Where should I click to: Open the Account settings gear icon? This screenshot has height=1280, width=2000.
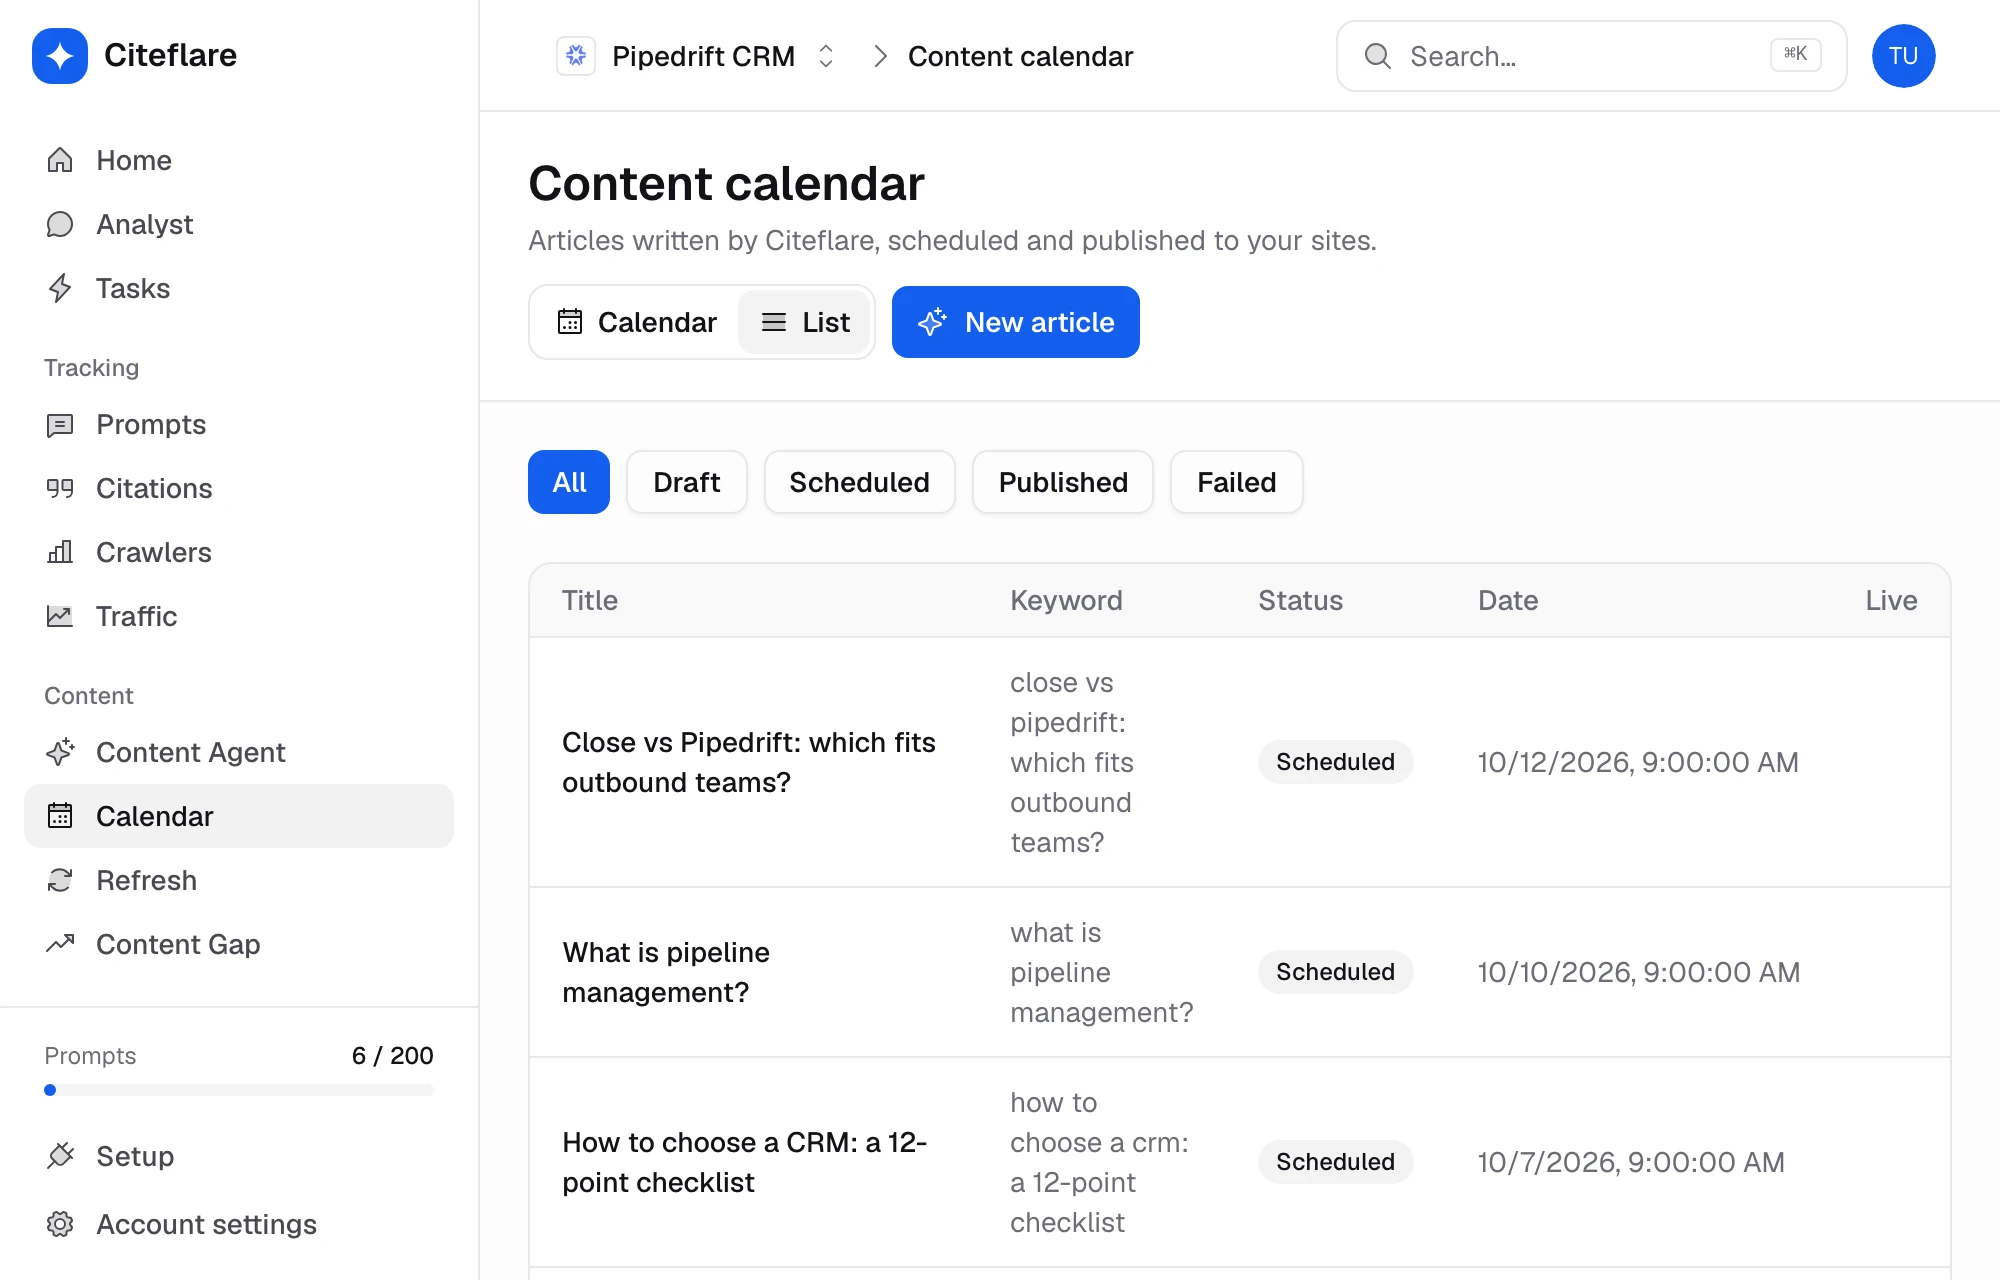(x=60, y=1224)
